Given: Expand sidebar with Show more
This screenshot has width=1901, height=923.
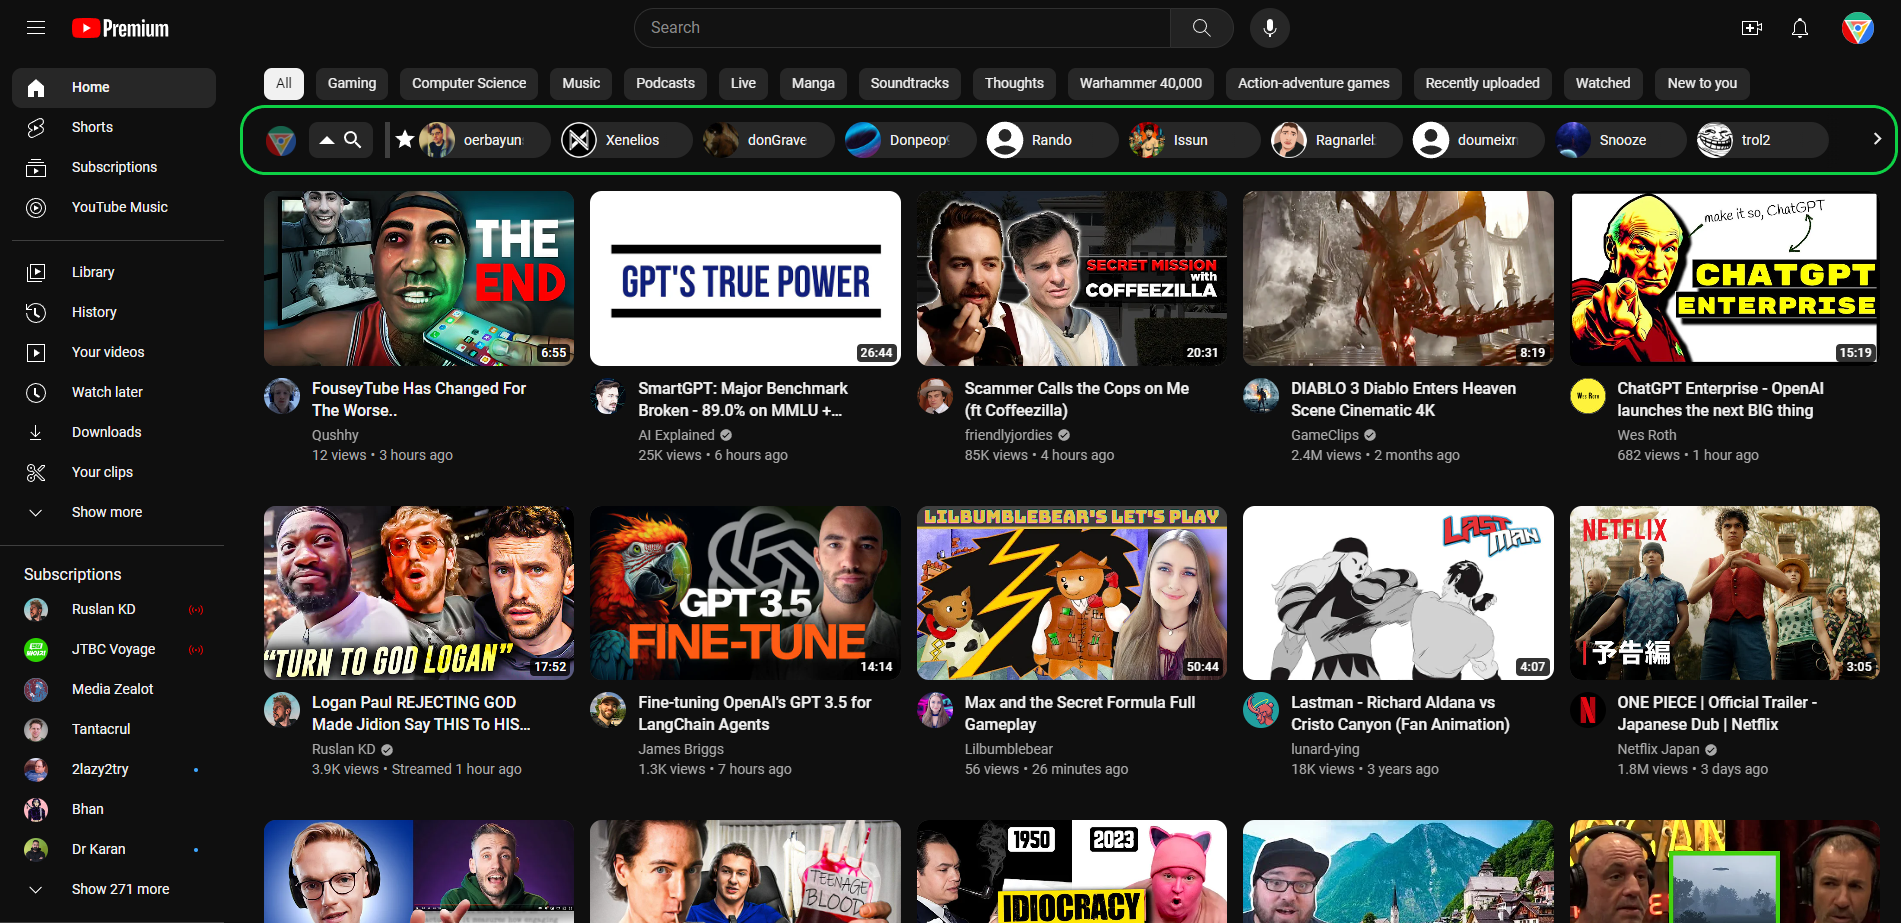Looking at the screenshot, I should [x=114, y=512].
